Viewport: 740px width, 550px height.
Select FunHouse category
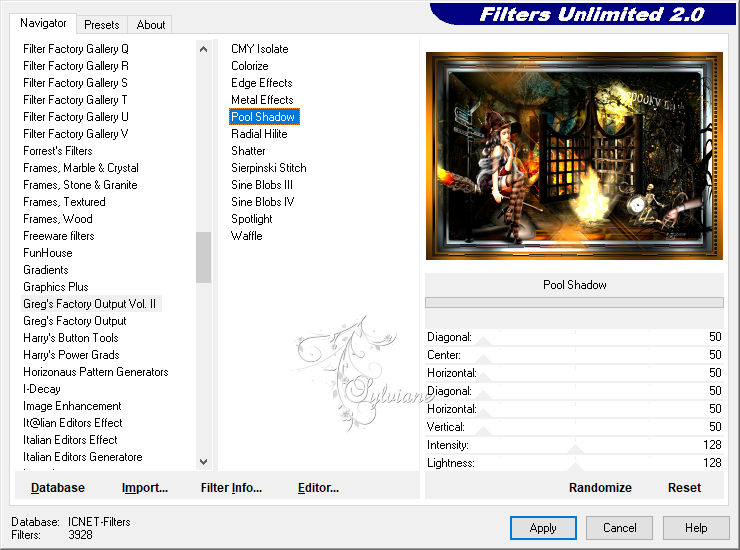[x=48, y=253]
